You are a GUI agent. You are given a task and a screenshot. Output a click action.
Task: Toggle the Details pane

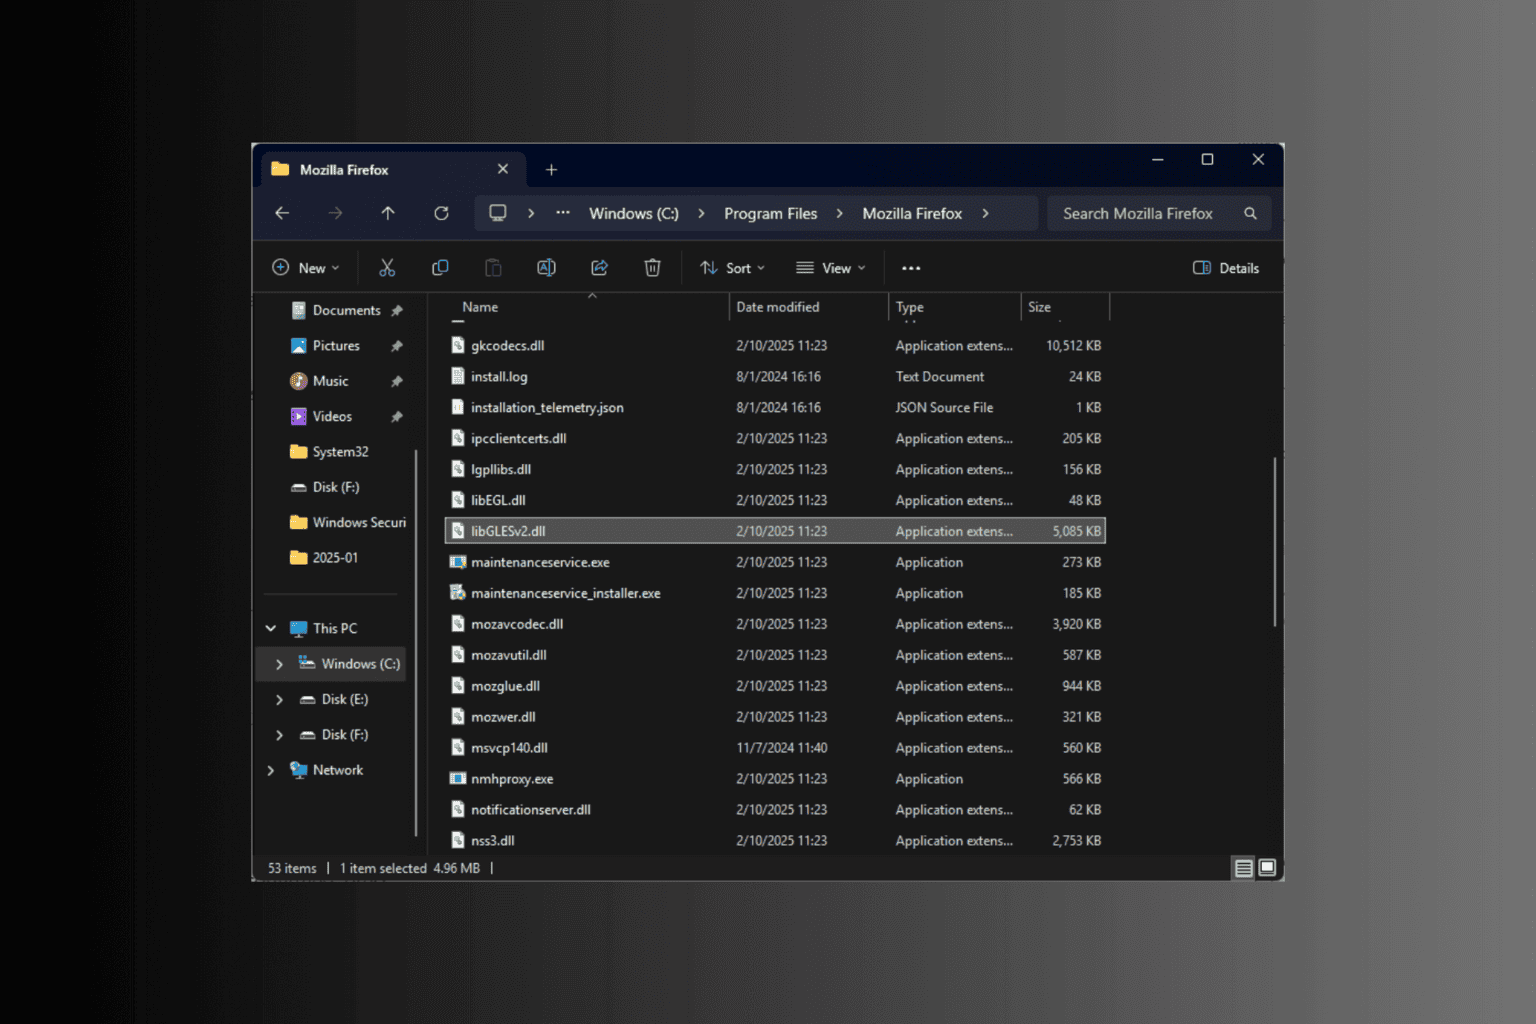coord(1226,268)
